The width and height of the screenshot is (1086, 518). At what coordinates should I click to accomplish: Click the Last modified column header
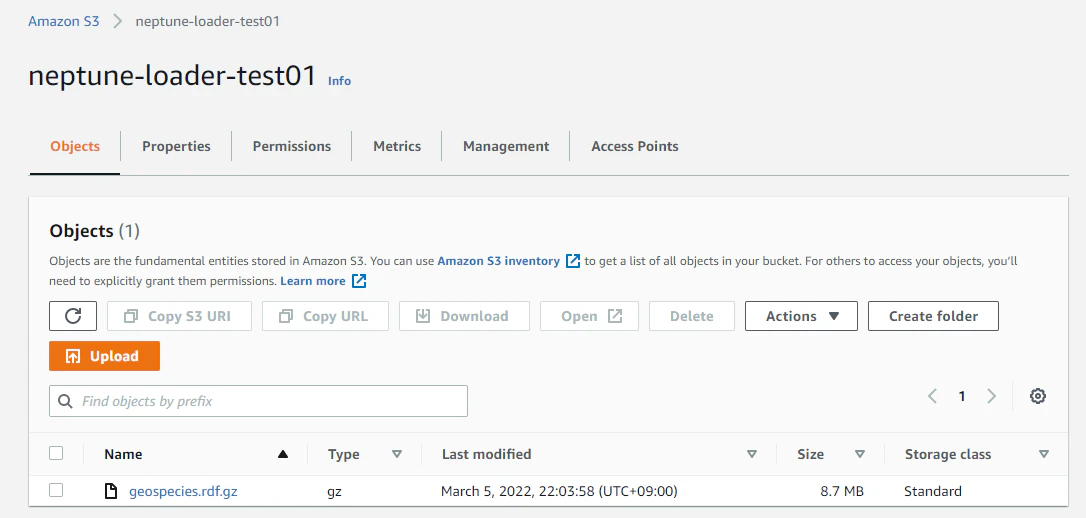(x=486, y=454)
